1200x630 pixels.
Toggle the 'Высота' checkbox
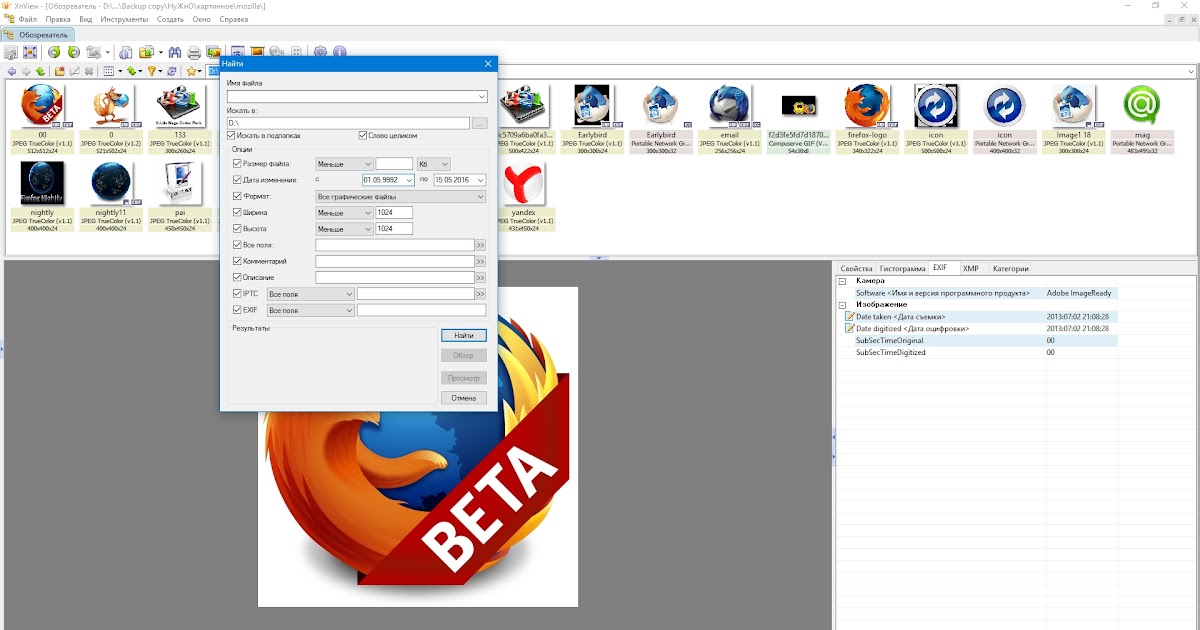tap(237, 228)
